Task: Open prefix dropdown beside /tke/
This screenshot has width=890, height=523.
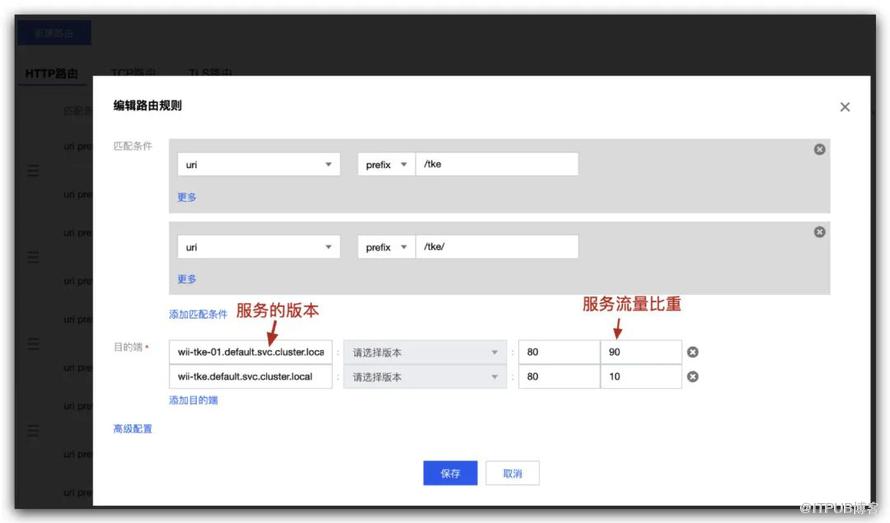Action: pos(387,247)
